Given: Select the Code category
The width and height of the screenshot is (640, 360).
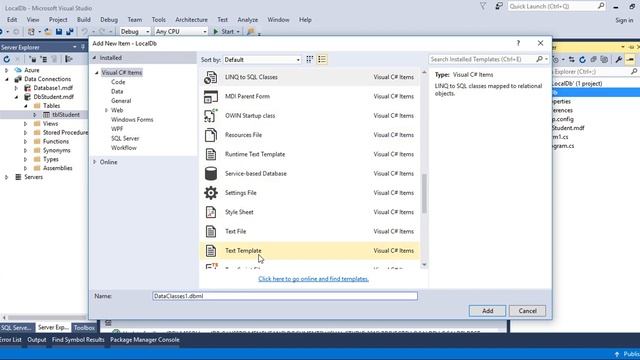Looking at the screenshot, I should tap(118, 82).
